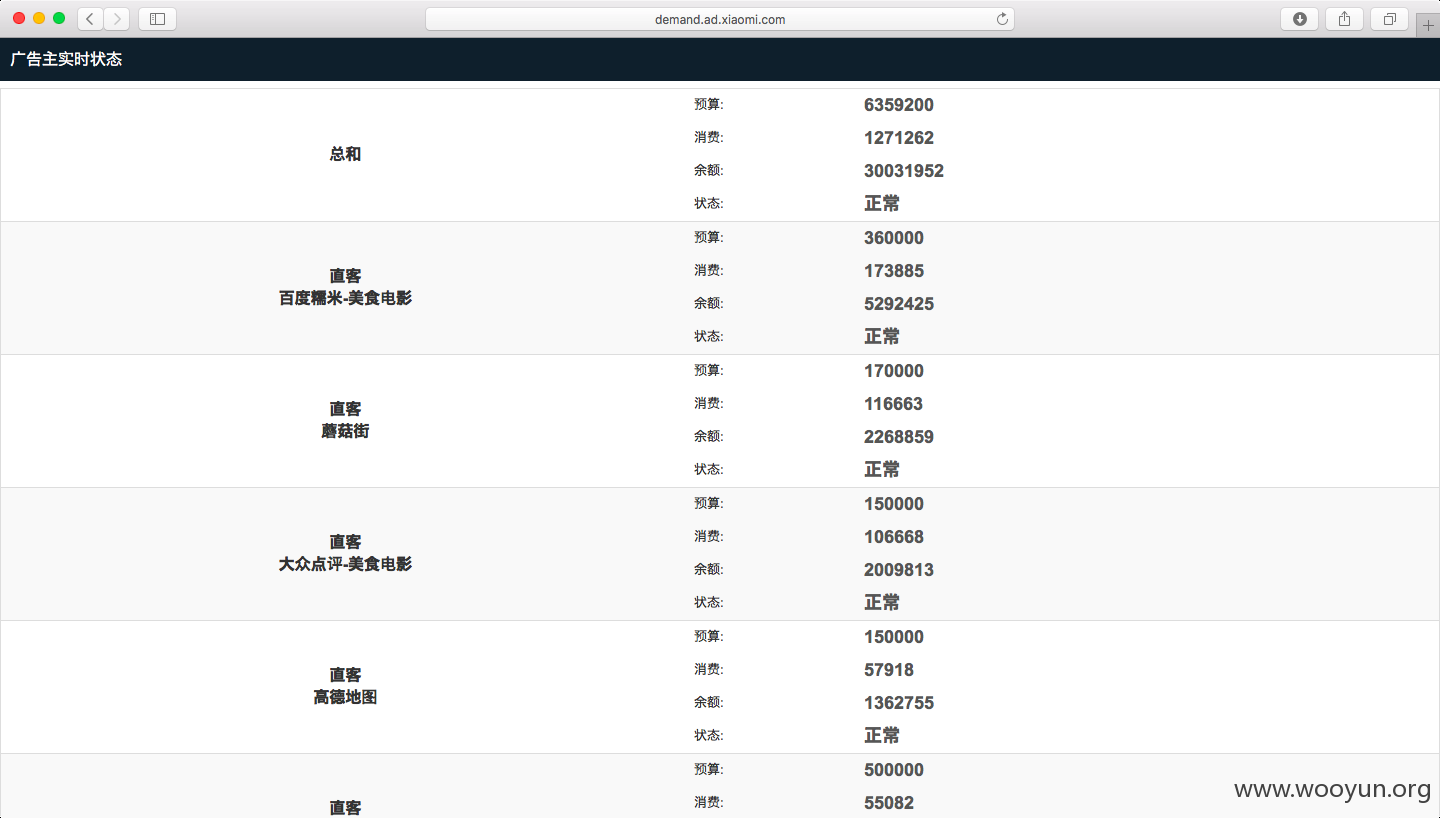Image resolution: width=1440 pixels, height=818 pixels.
Task: Select balance value 2009813
Action: [x=899, y=570]
